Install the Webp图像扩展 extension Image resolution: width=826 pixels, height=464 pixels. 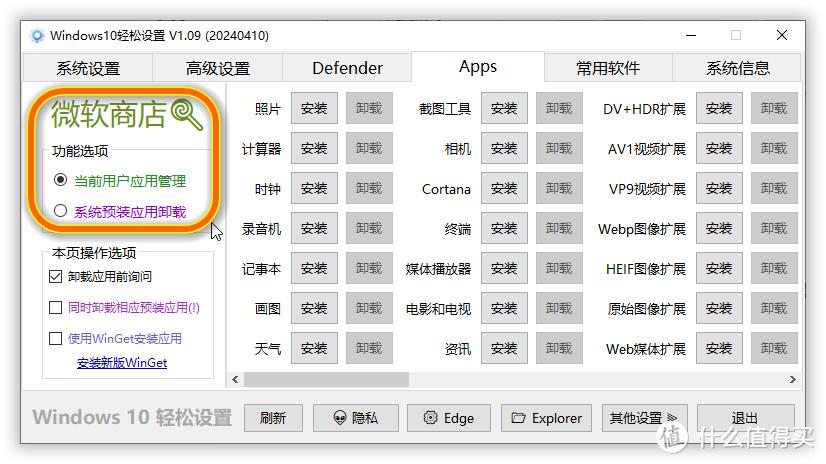(719, 229)
